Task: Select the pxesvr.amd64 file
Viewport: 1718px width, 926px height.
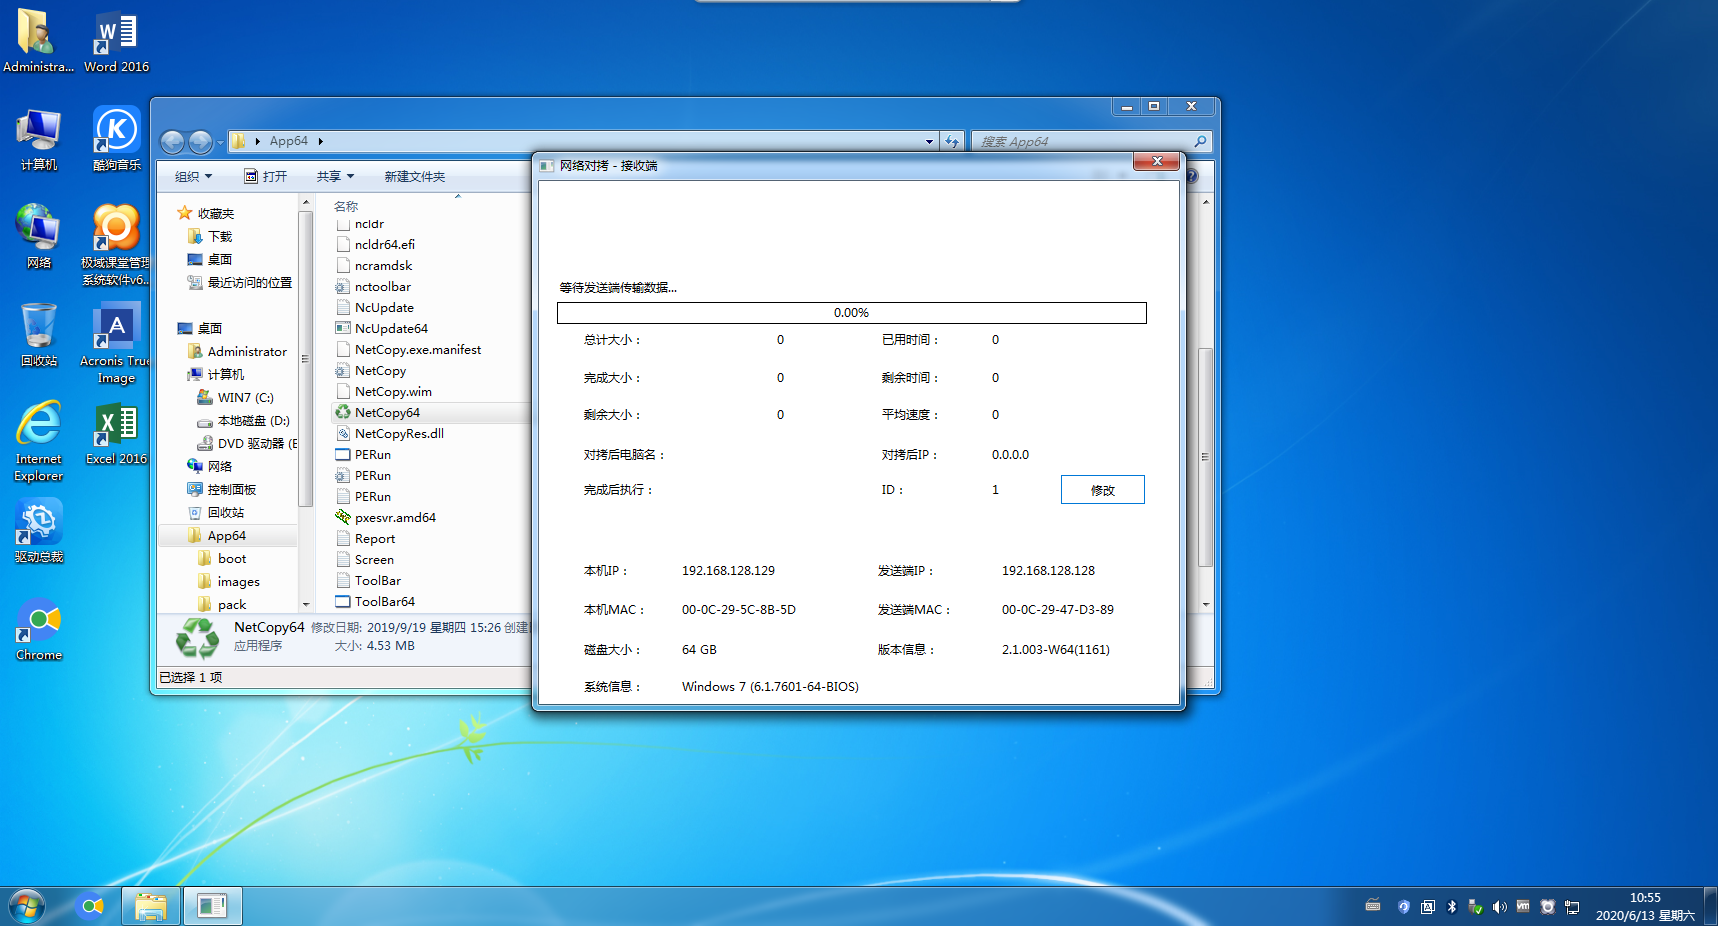Action: click(x=395, y=517)
